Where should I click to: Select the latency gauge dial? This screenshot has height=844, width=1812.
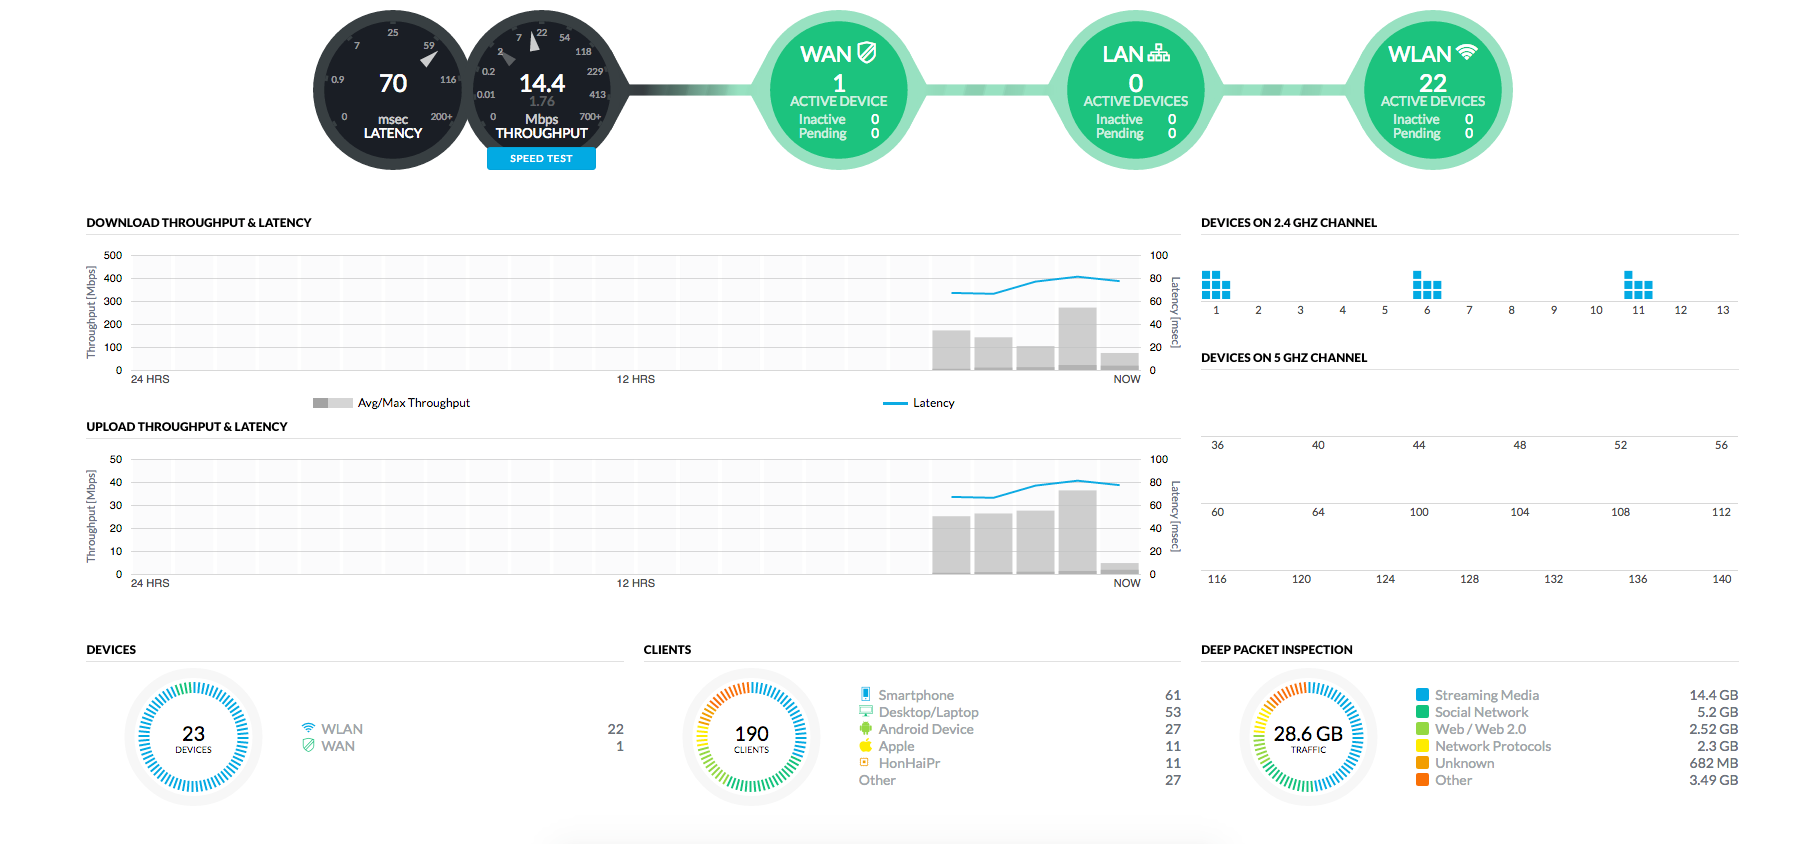click(x=393, y=90)
